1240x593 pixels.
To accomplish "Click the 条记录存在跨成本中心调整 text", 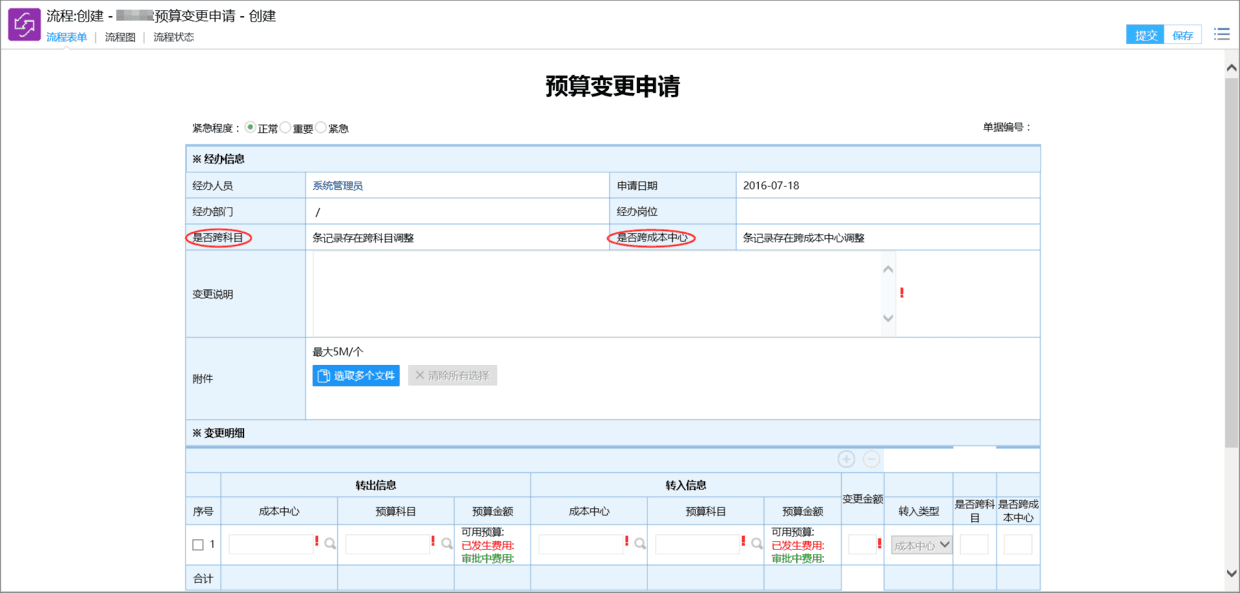I will (x=804, y=238).
